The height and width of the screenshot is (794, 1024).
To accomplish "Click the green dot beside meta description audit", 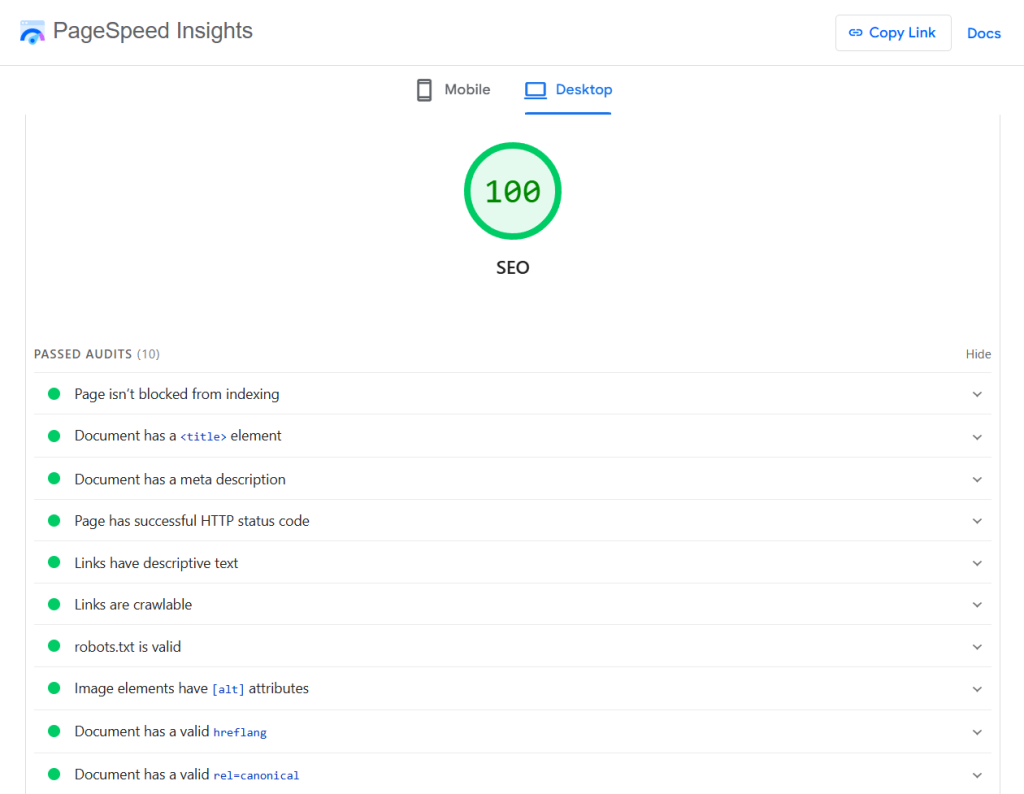I will tap(54, 479).
